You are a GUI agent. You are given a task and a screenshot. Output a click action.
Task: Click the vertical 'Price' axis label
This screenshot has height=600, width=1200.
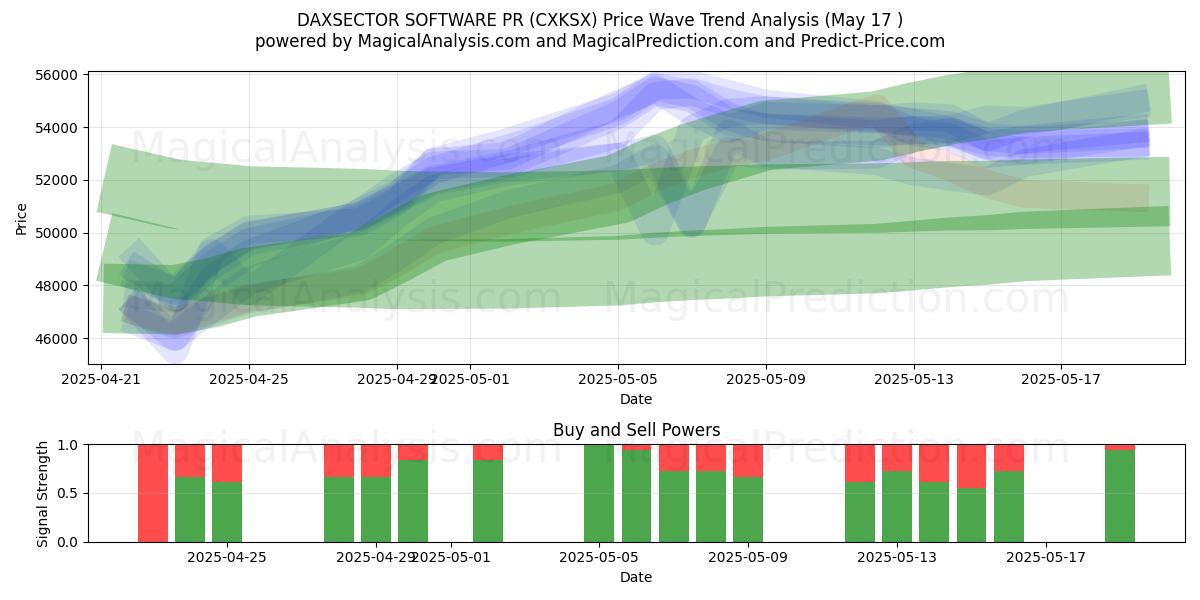22,218
